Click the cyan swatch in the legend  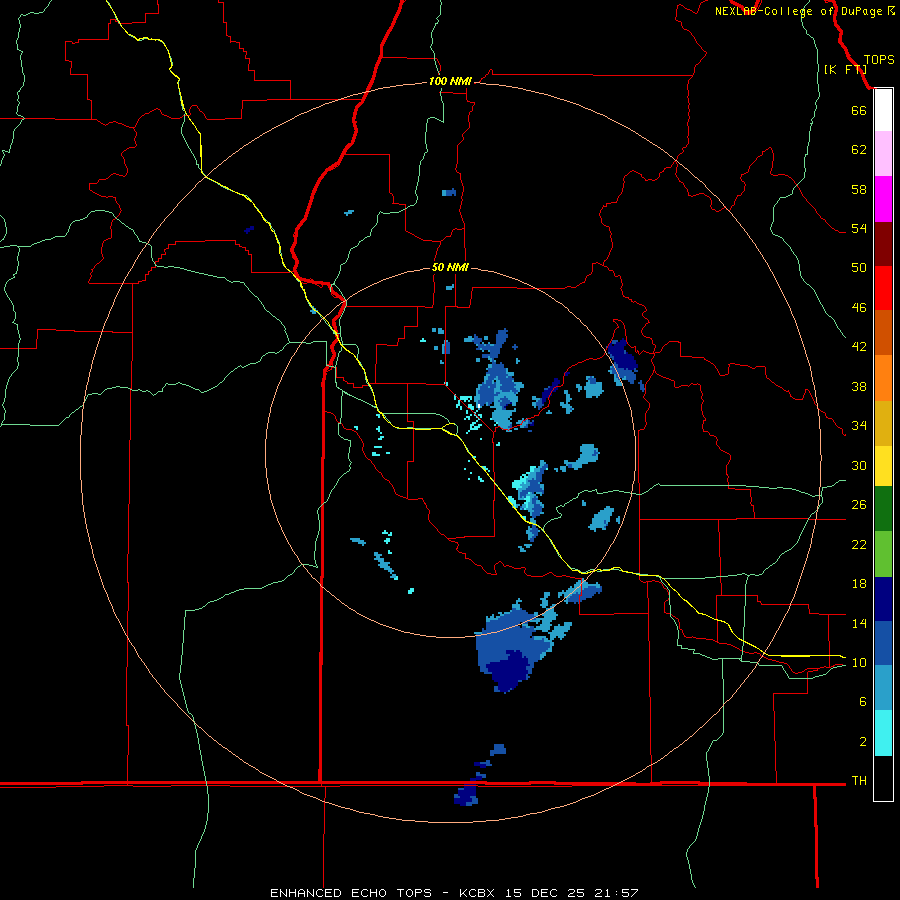click(x=883, y=734)
